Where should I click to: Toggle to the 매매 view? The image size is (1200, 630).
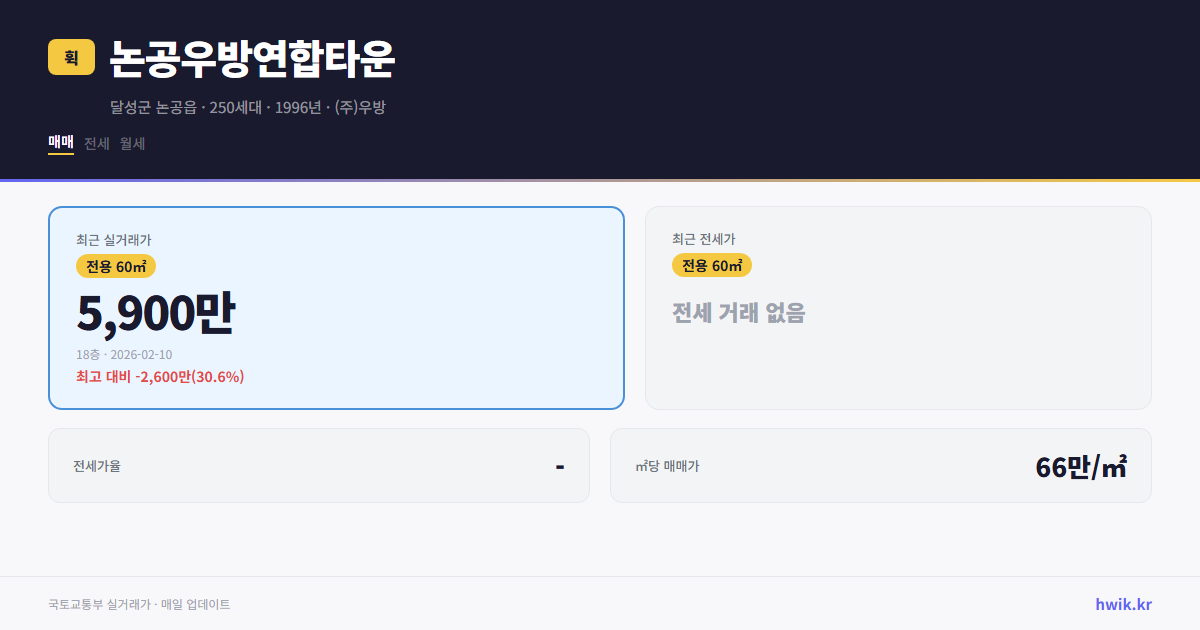pos(60,143)
